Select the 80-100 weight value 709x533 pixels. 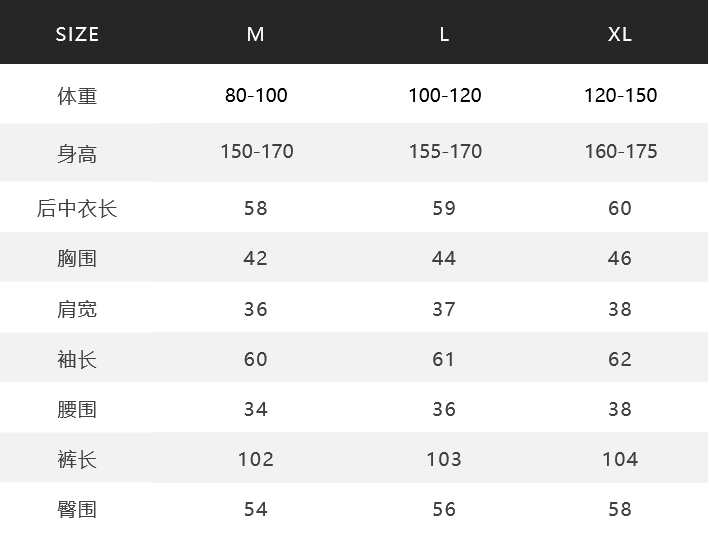pyautogui.click(x=256, y=95)
